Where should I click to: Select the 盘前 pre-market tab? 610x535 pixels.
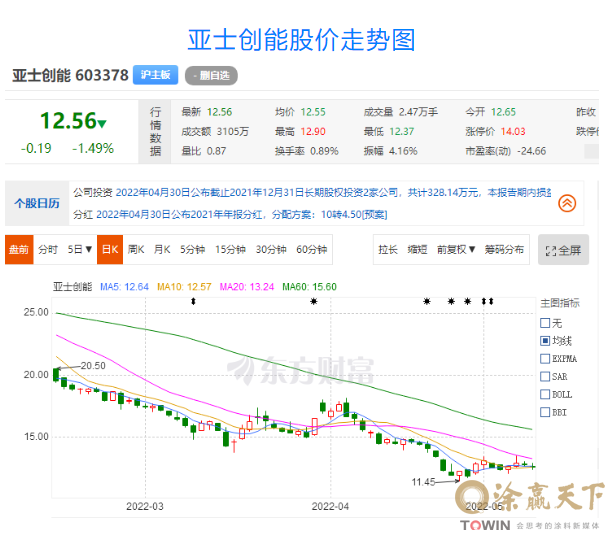[19, 249]
